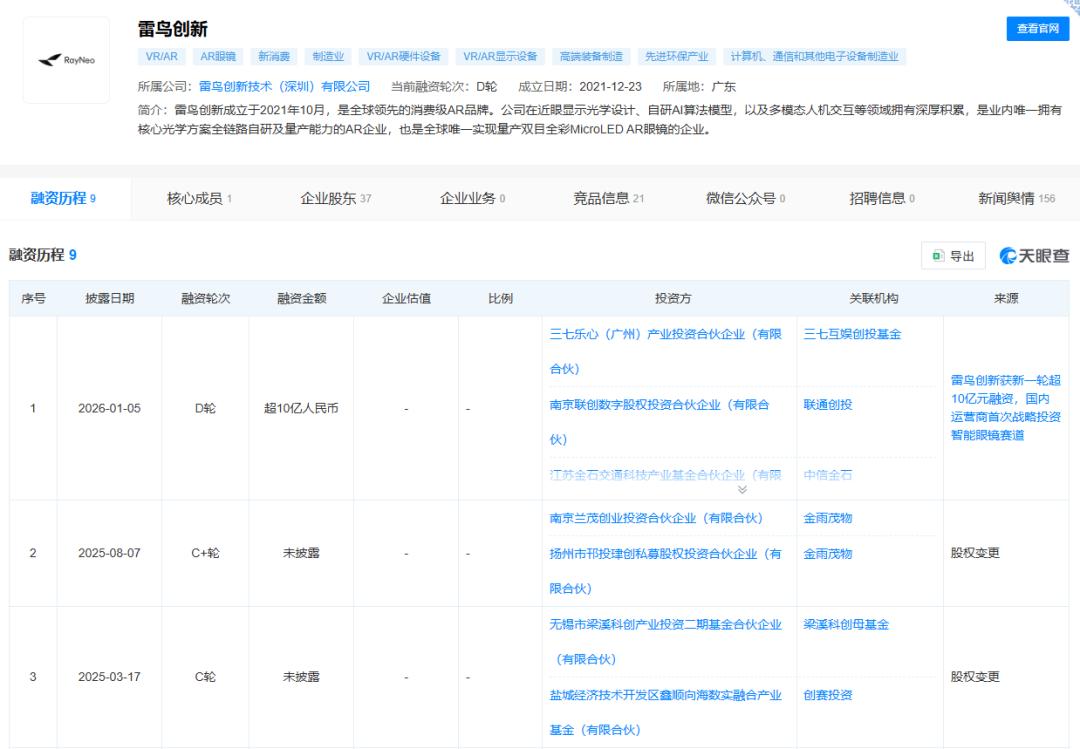The height and width of the screenshot is (749, 1080).
Task: Click investor 南京兰茂创业投资合伙企业 link
Action: (656, 518)
